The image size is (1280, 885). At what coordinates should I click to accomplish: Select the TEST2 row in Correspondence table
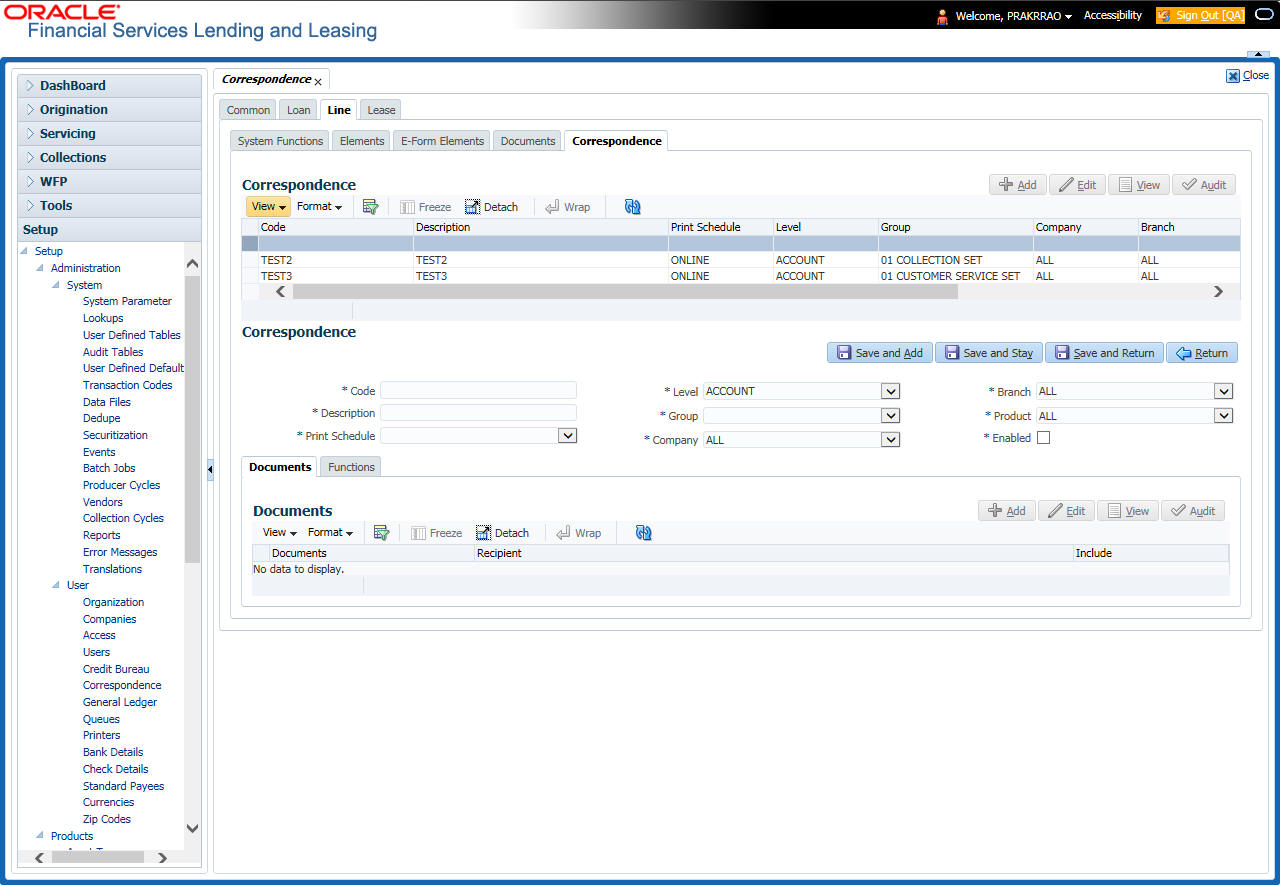pyautogui.click(x=740, y=260)
